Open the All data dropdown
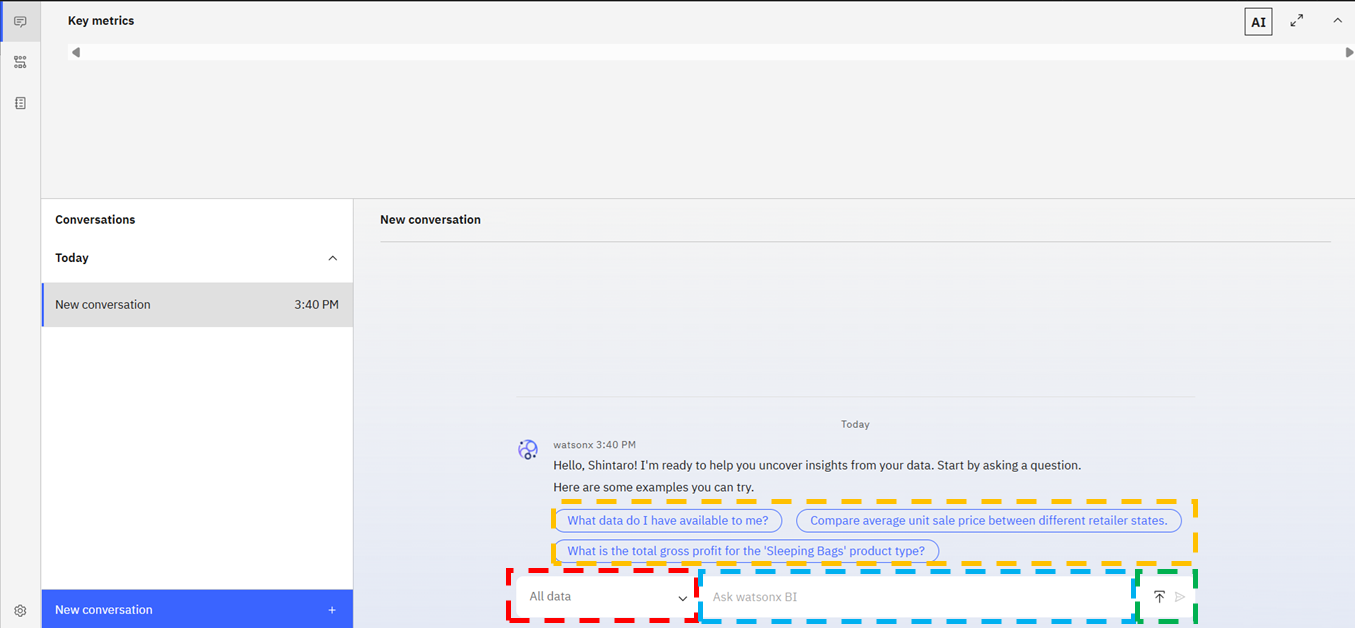The image size is (1355, 628). (x=606, y=597)
